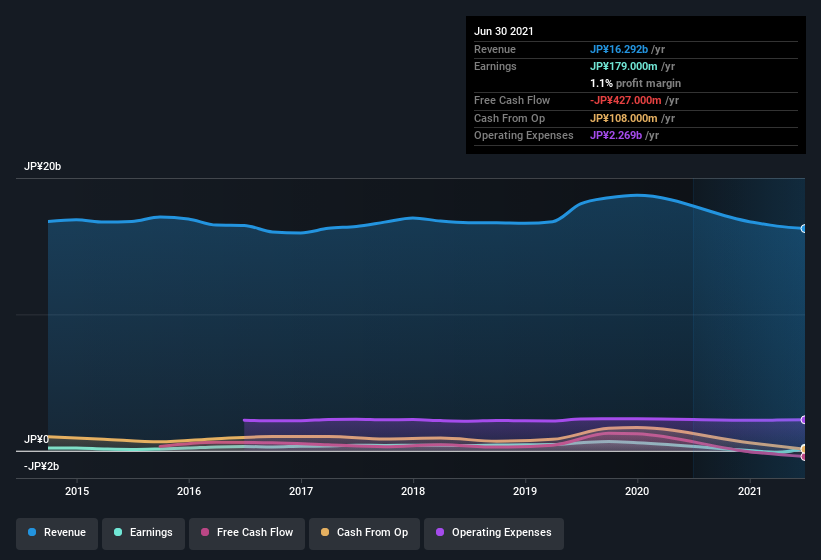Click the JP¥108.000m cash from op value
This screenshot has height=560, width=821.
click(624, 118)
